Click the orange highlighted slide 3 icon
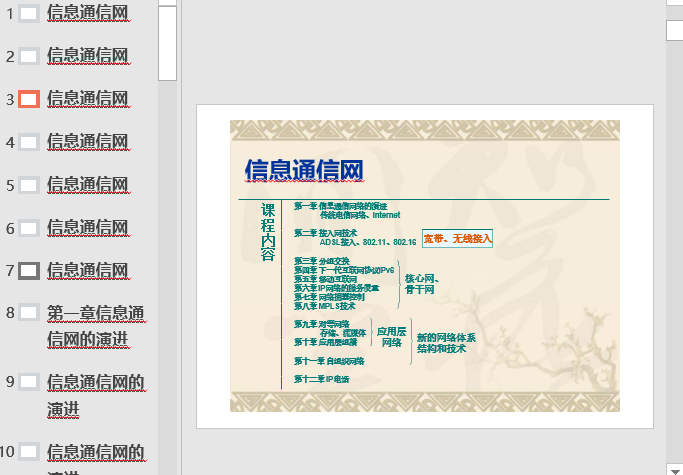This screenshot has width=683, height=475. click(x=29, y=99)
